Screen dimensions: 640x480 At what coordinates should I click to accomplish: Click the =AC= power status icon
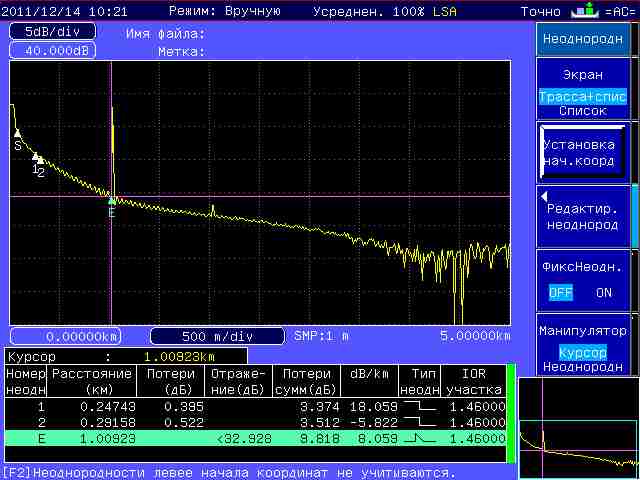(x=619, y=11)
